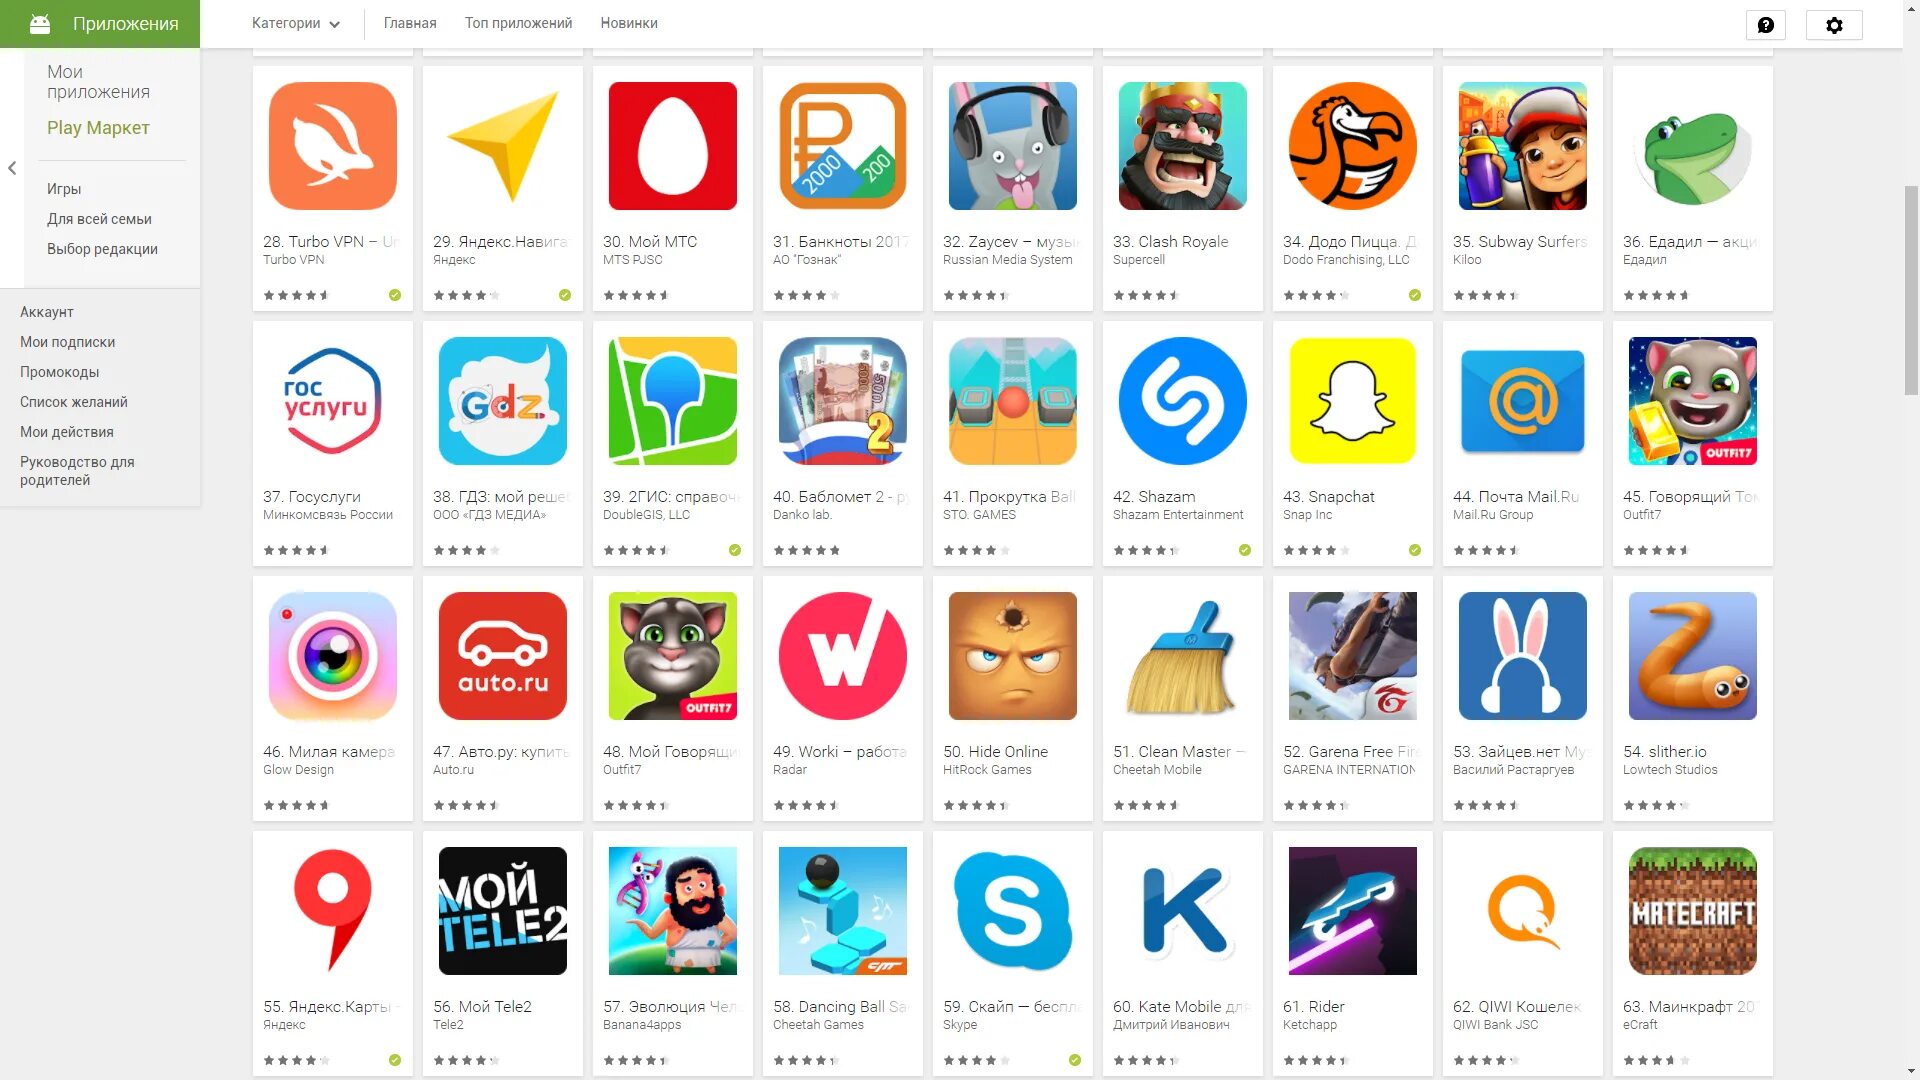This screenshot has height=1080, width=1920.
Task: Open the help question mark button
Action: [x=1765, y=25]
